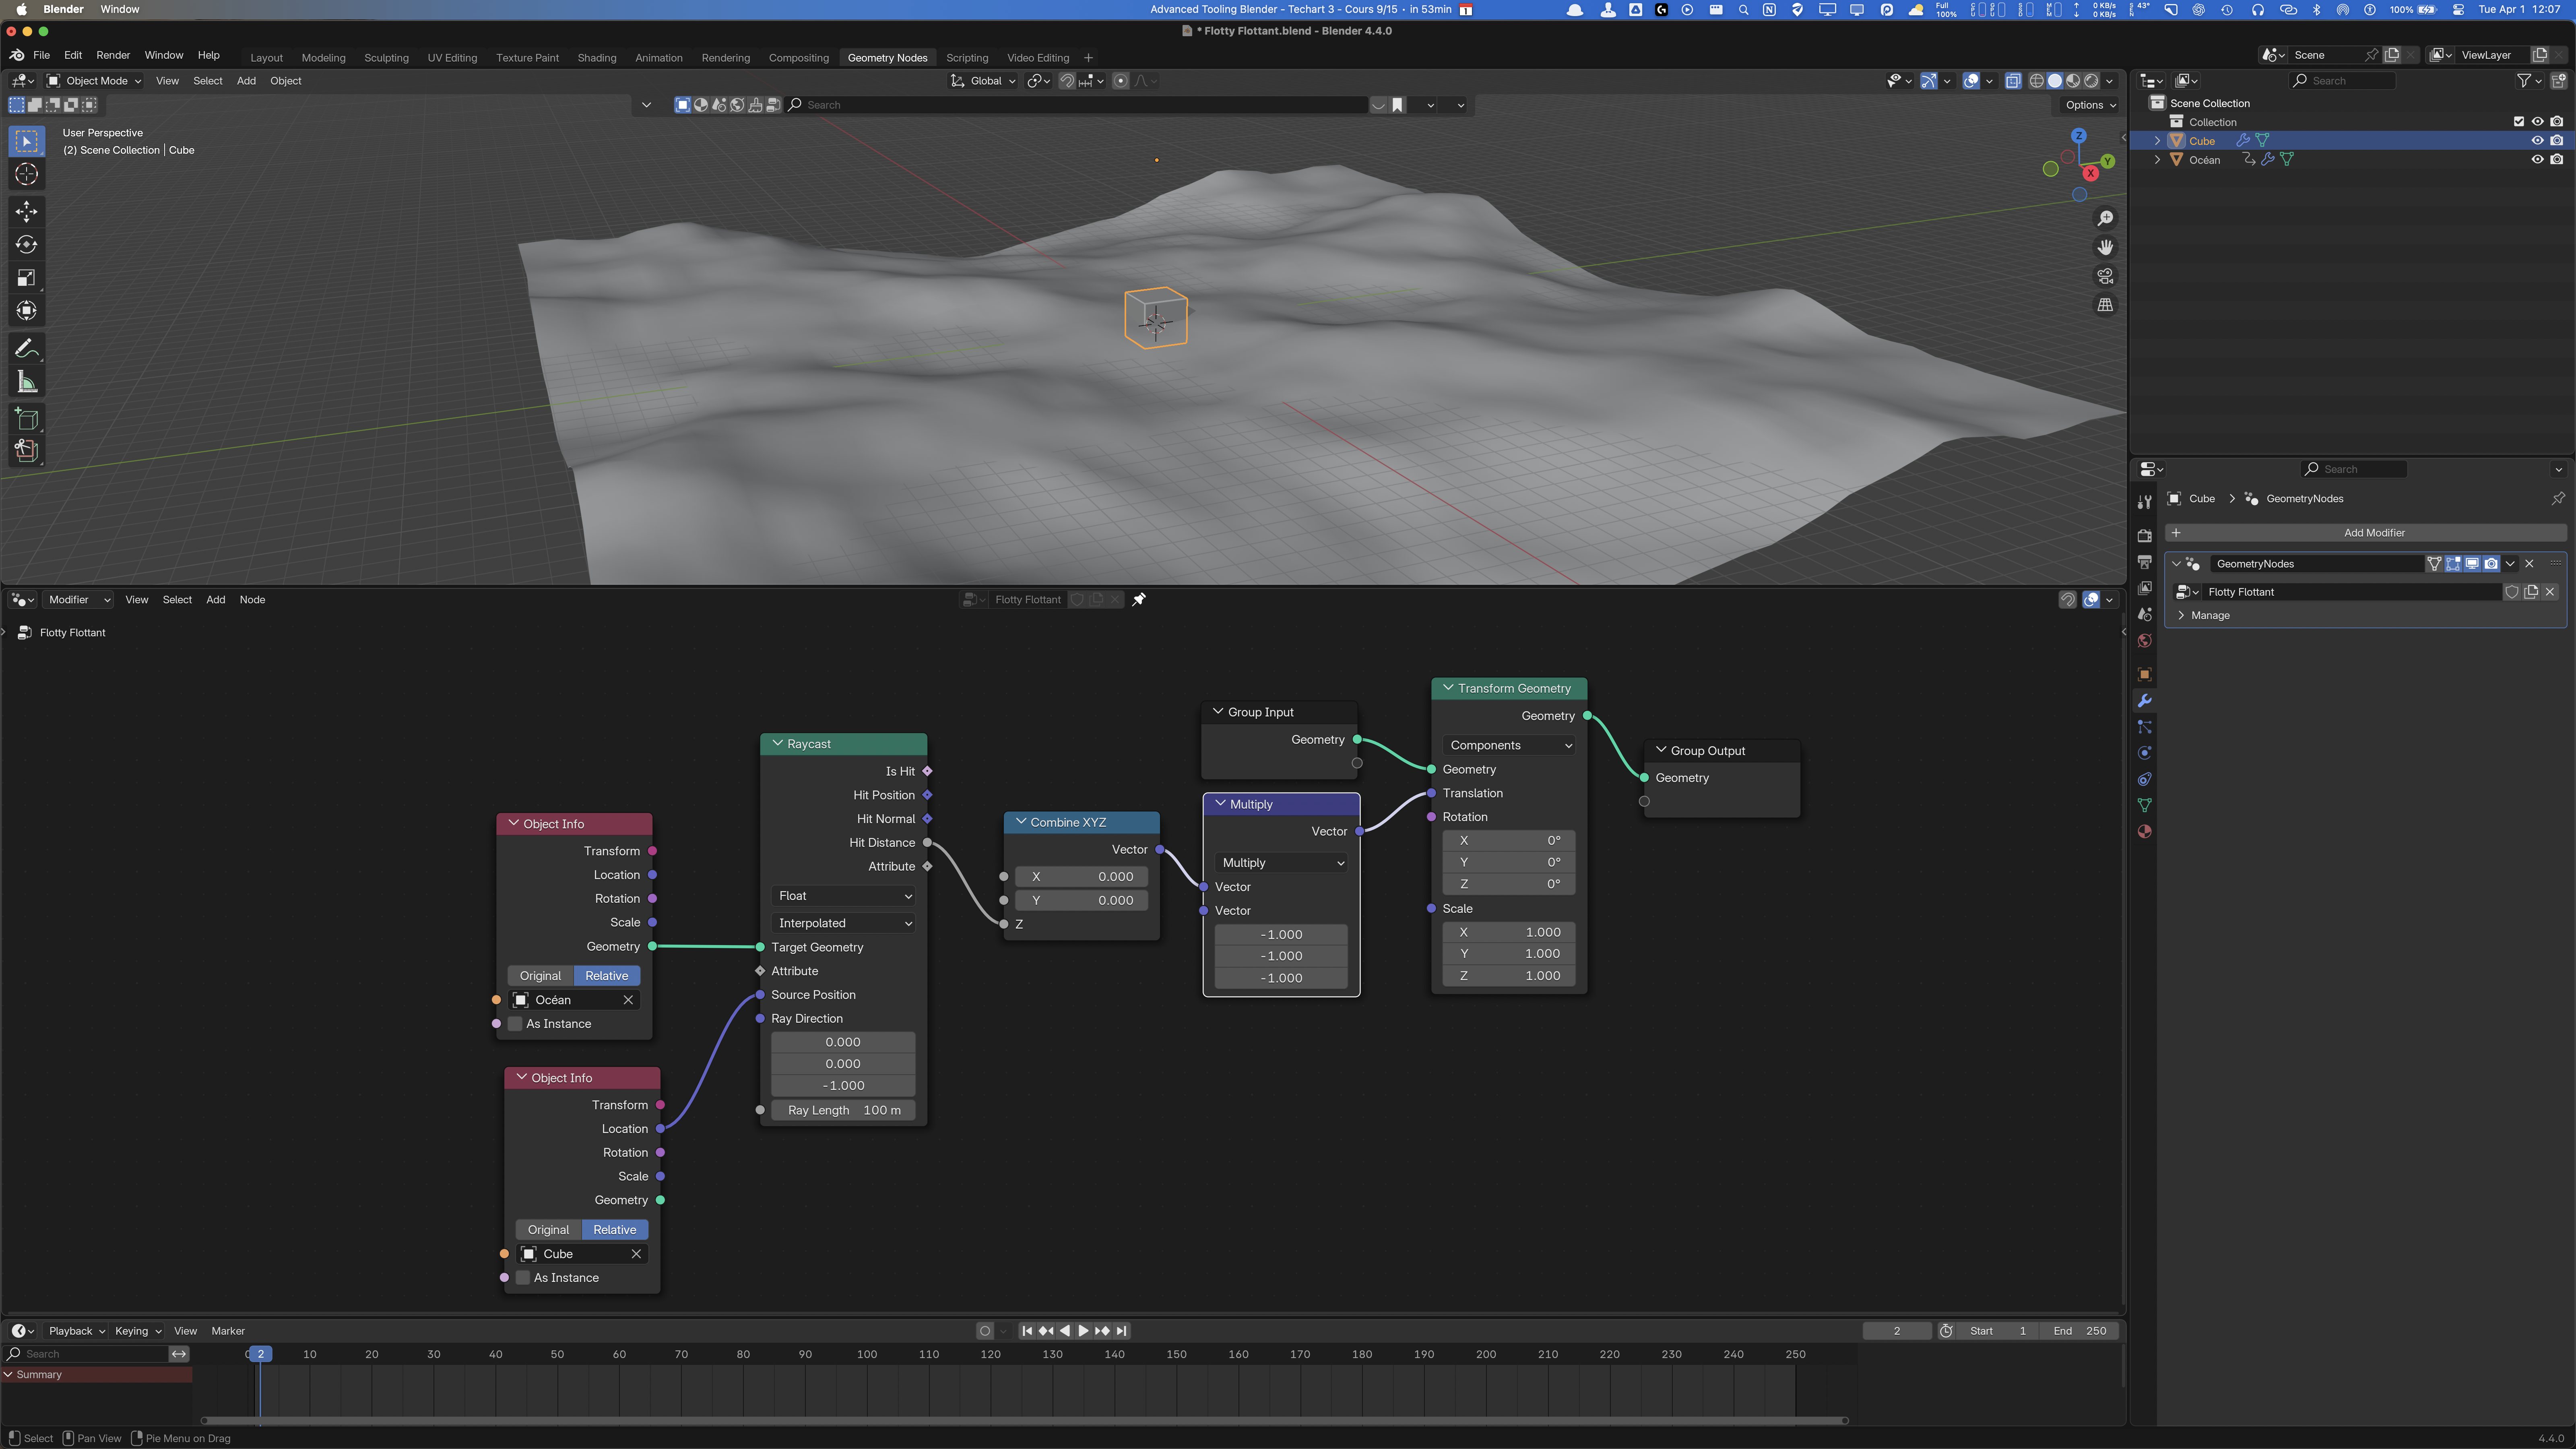Screen dimensions: 2576x1449
Task: Switch to the Shading workspace tab
Action: [x=597, y=58]
